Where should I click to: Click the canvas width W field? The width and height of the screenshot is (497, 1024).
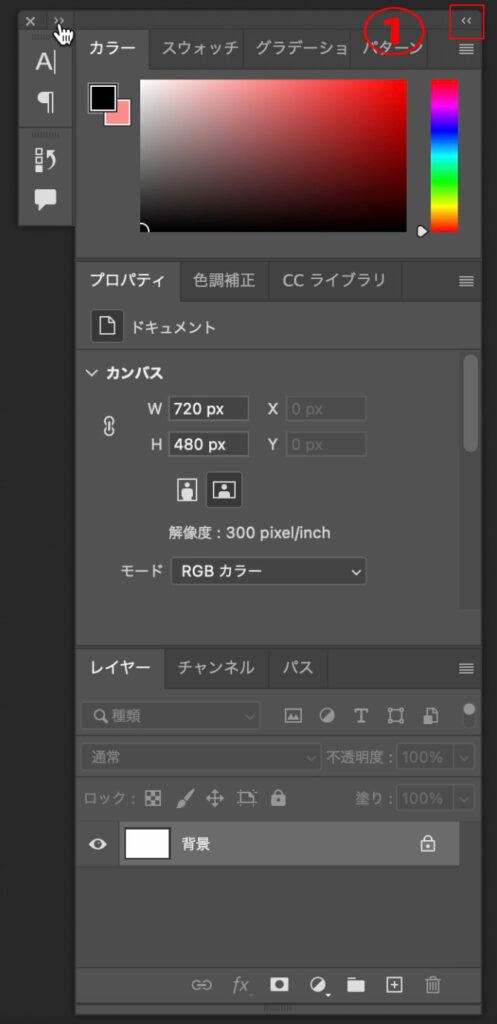tap(208, 409)
